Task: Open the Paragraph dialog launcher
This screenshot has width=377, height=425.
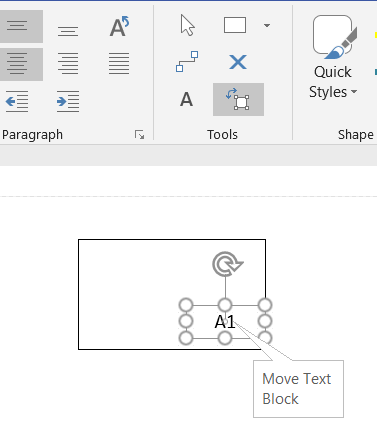Action: tap(139, 135)
